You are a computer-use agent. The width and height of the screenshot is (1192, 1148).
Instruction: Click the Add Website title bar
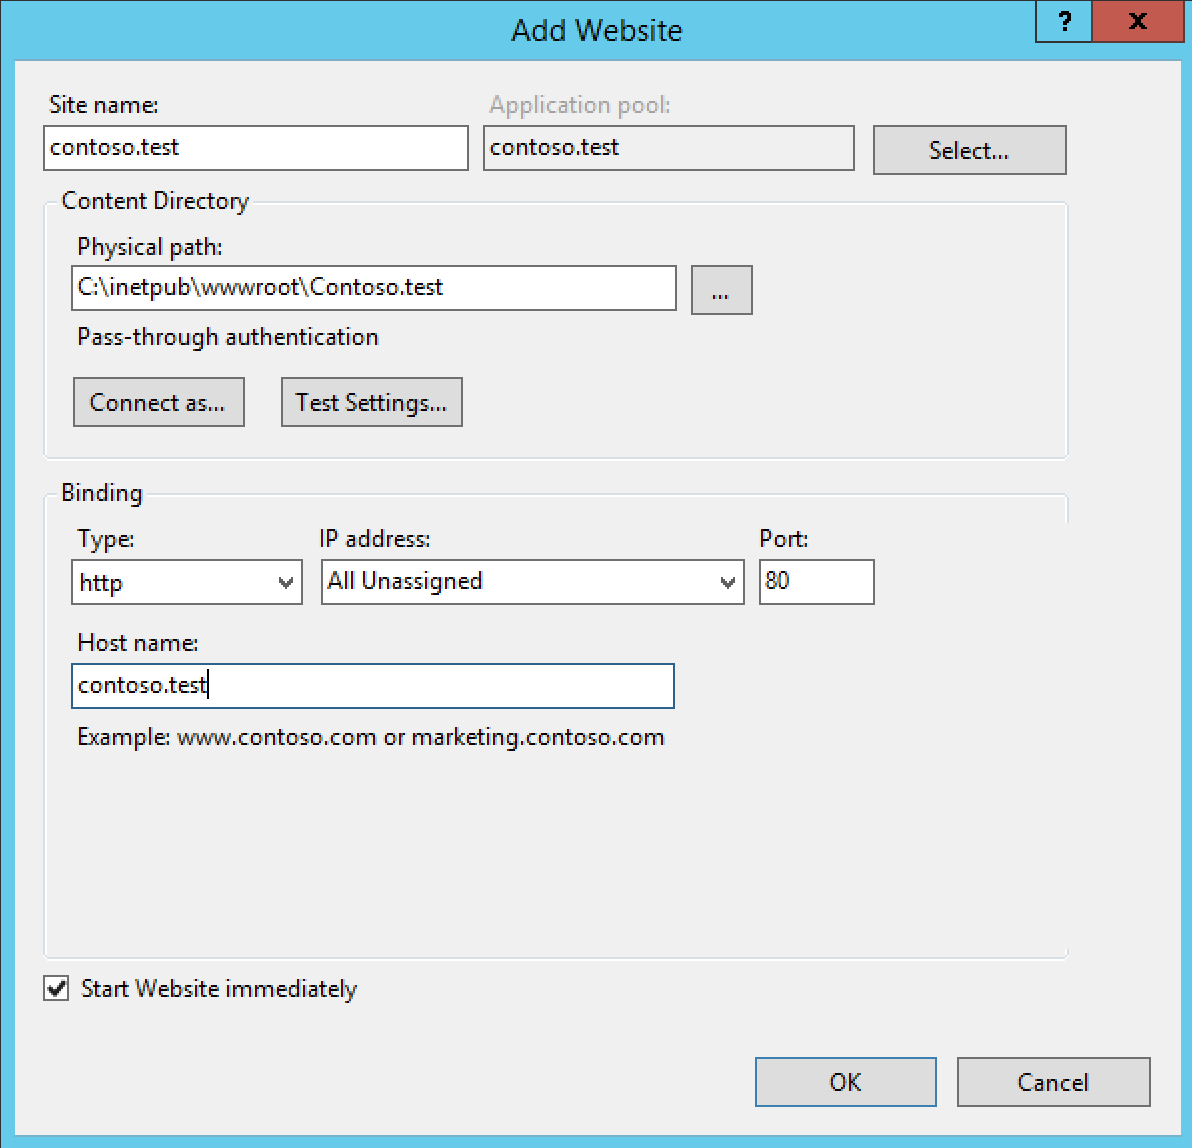coord(596,30)
